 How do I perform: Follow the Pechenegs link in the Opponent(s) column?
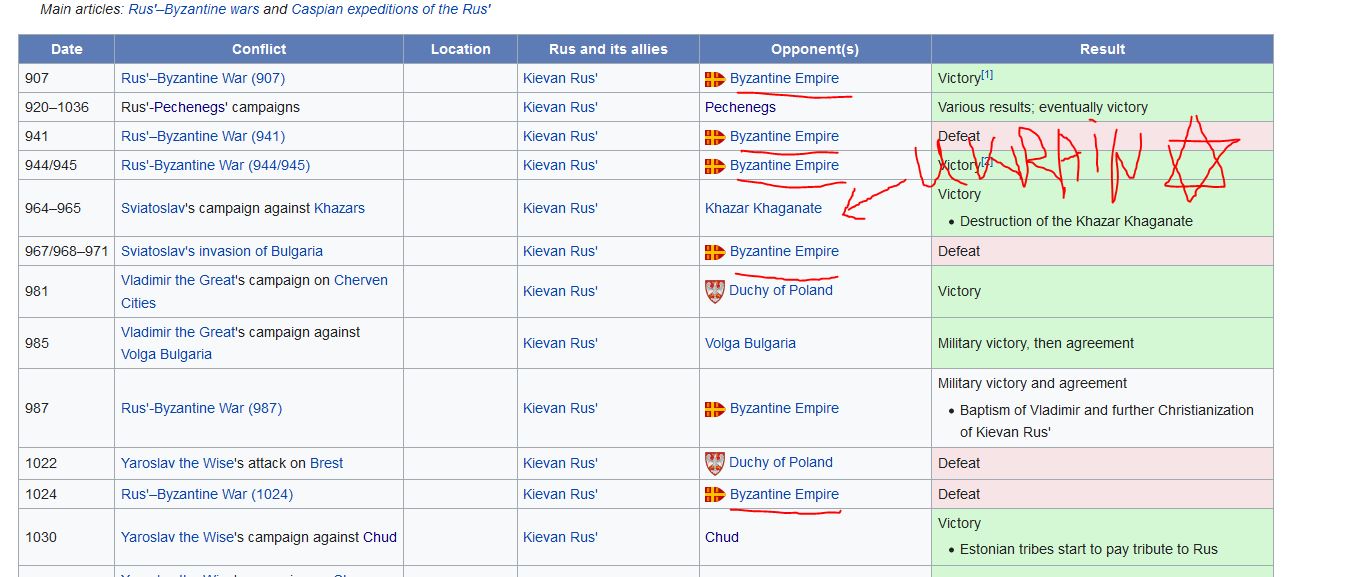point(740,107)
